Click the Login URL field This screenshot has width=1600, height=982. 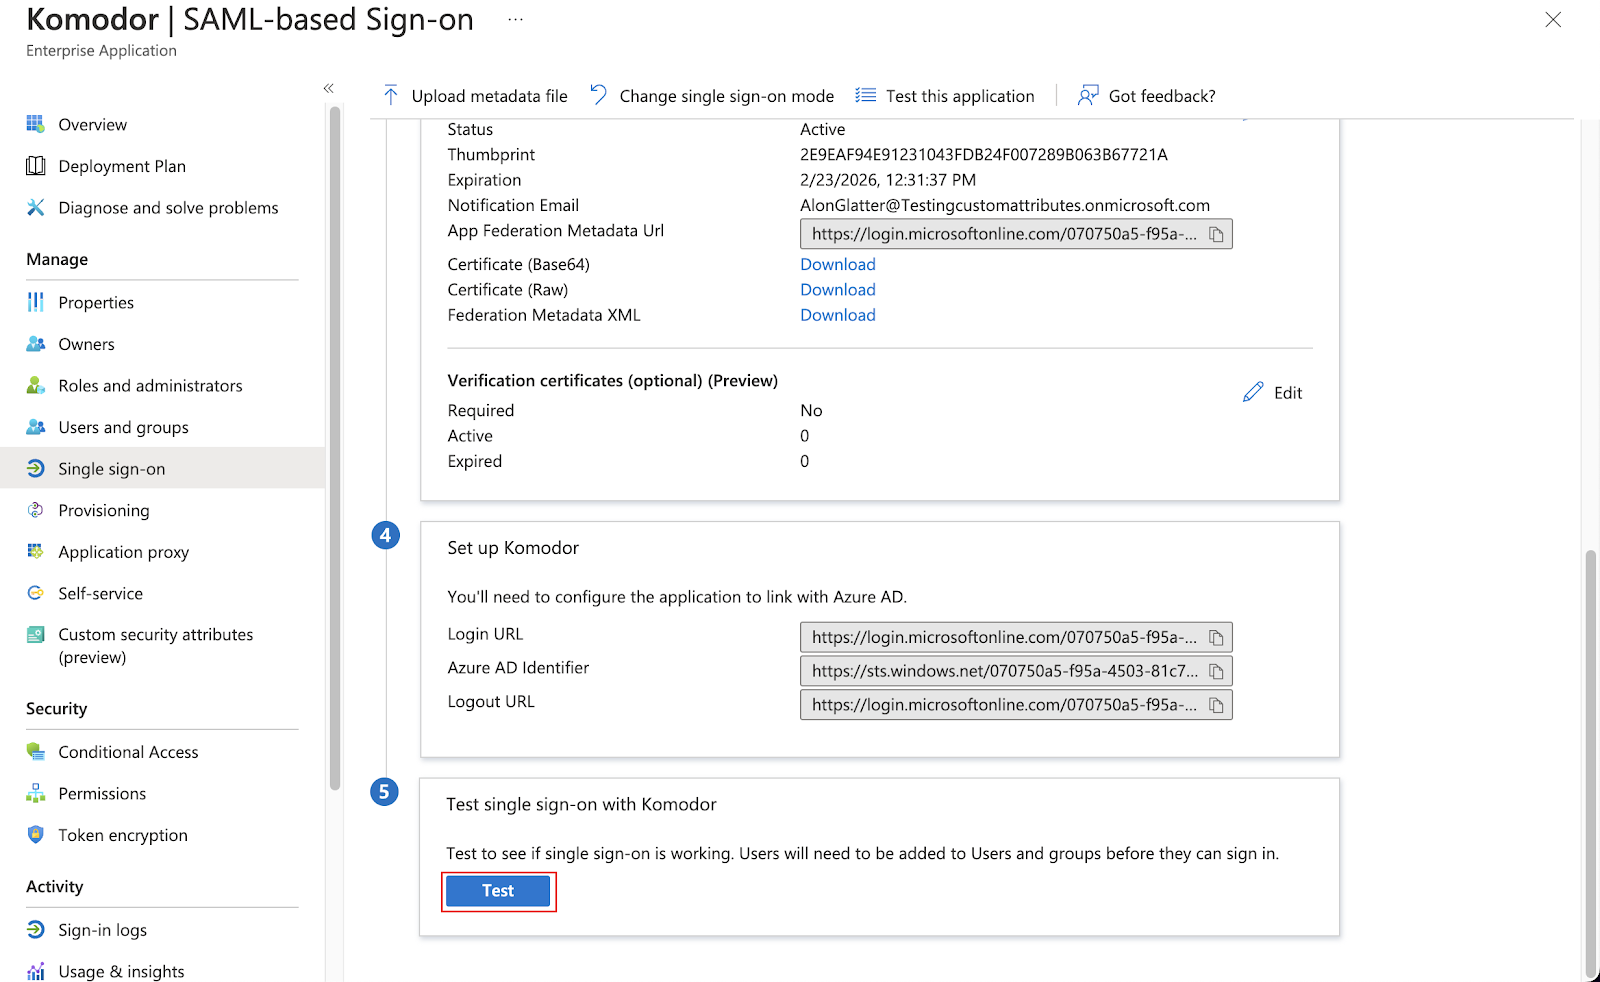coord(1016,637)
